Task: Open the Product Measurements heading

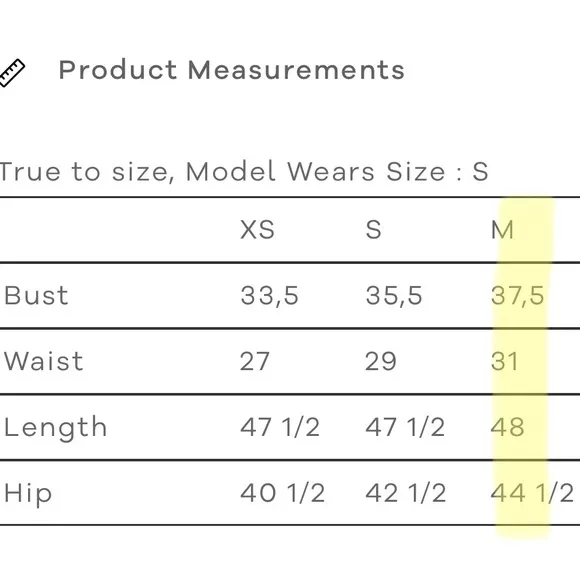Action: pos(232,70)
